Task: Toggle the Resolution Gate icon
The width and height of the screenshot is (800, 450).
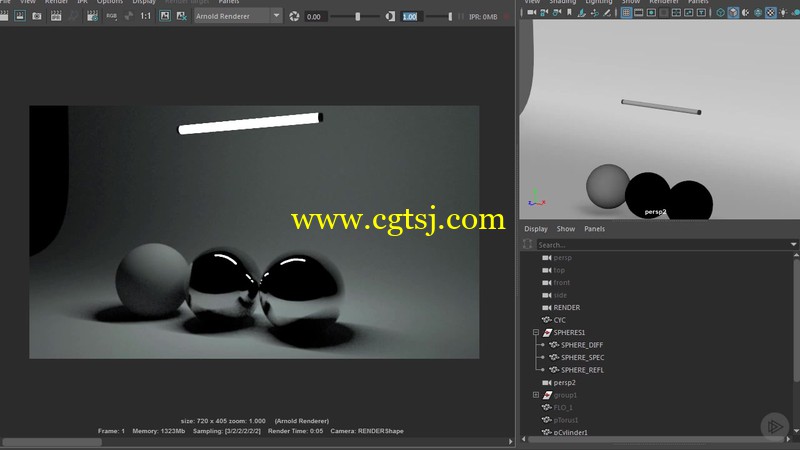Action: (652, 13)
